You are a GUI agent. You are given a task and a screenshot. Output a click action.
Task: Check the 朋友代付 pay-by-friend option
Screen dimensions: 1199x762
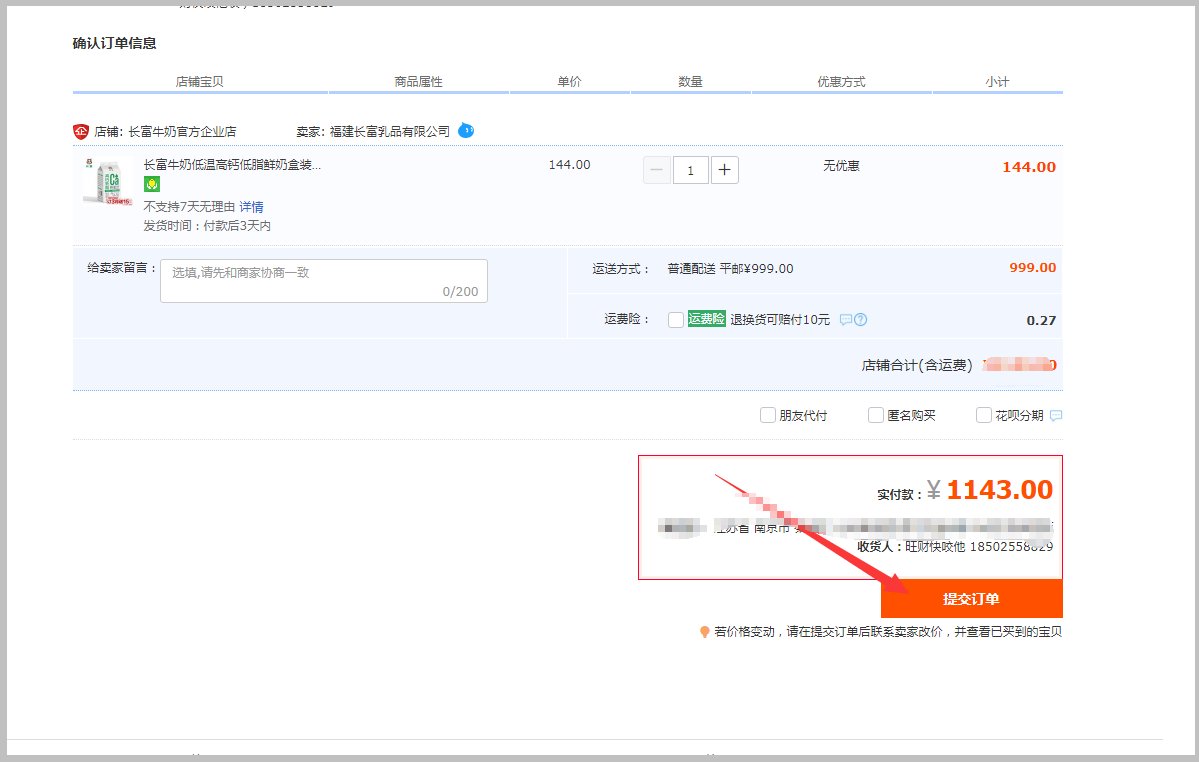767,414
